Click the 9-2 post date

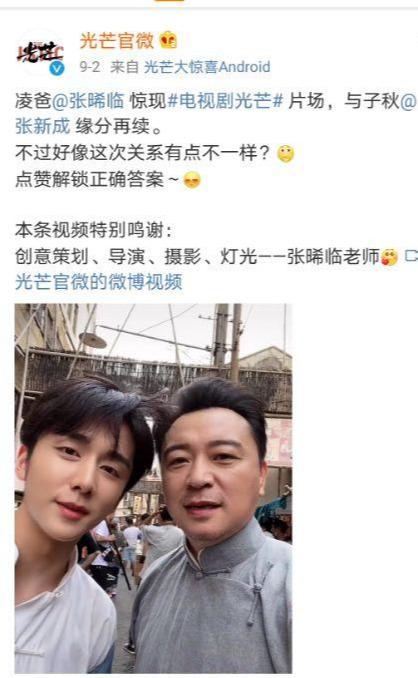tap(89, 67)
